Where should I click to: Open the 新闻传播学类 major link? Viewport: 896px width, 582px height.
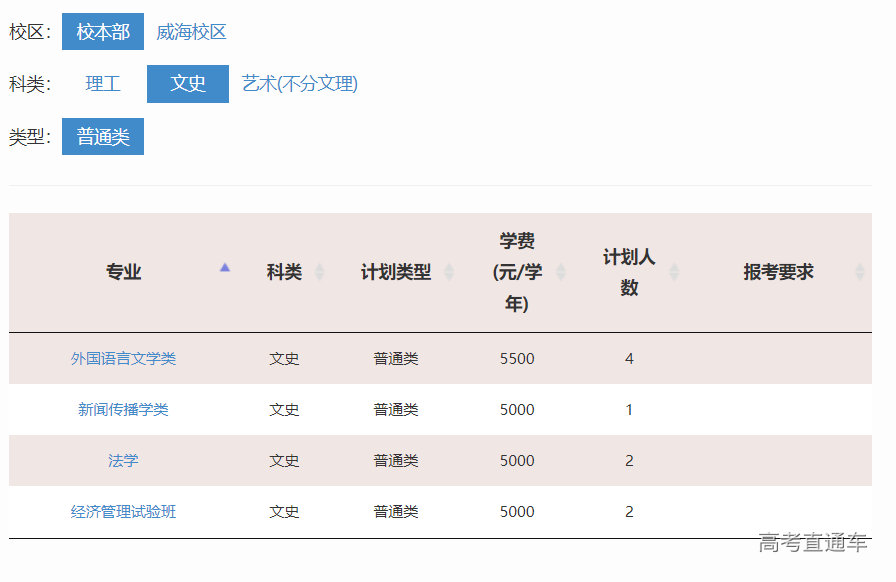pos(122,409)
